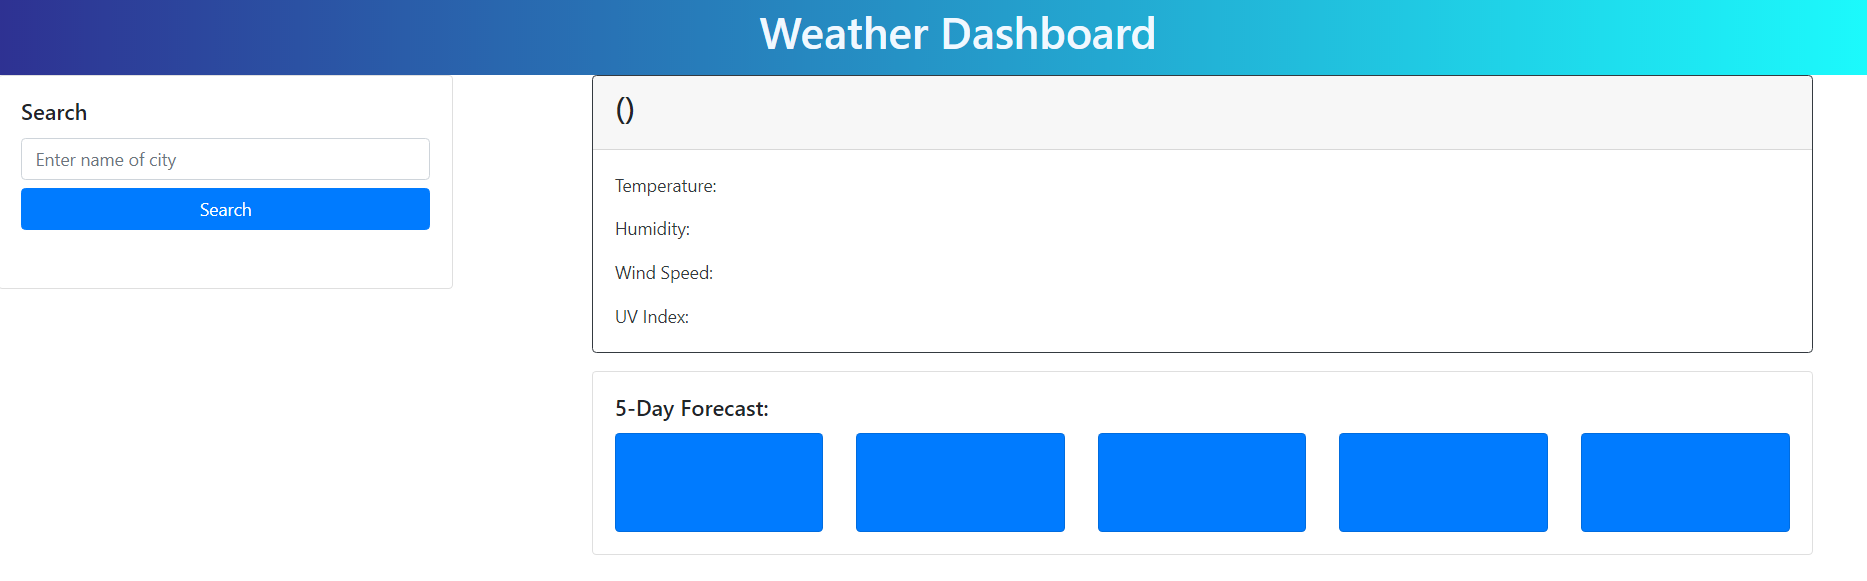
Task: Click inside the city name input field
Action: 225,159
